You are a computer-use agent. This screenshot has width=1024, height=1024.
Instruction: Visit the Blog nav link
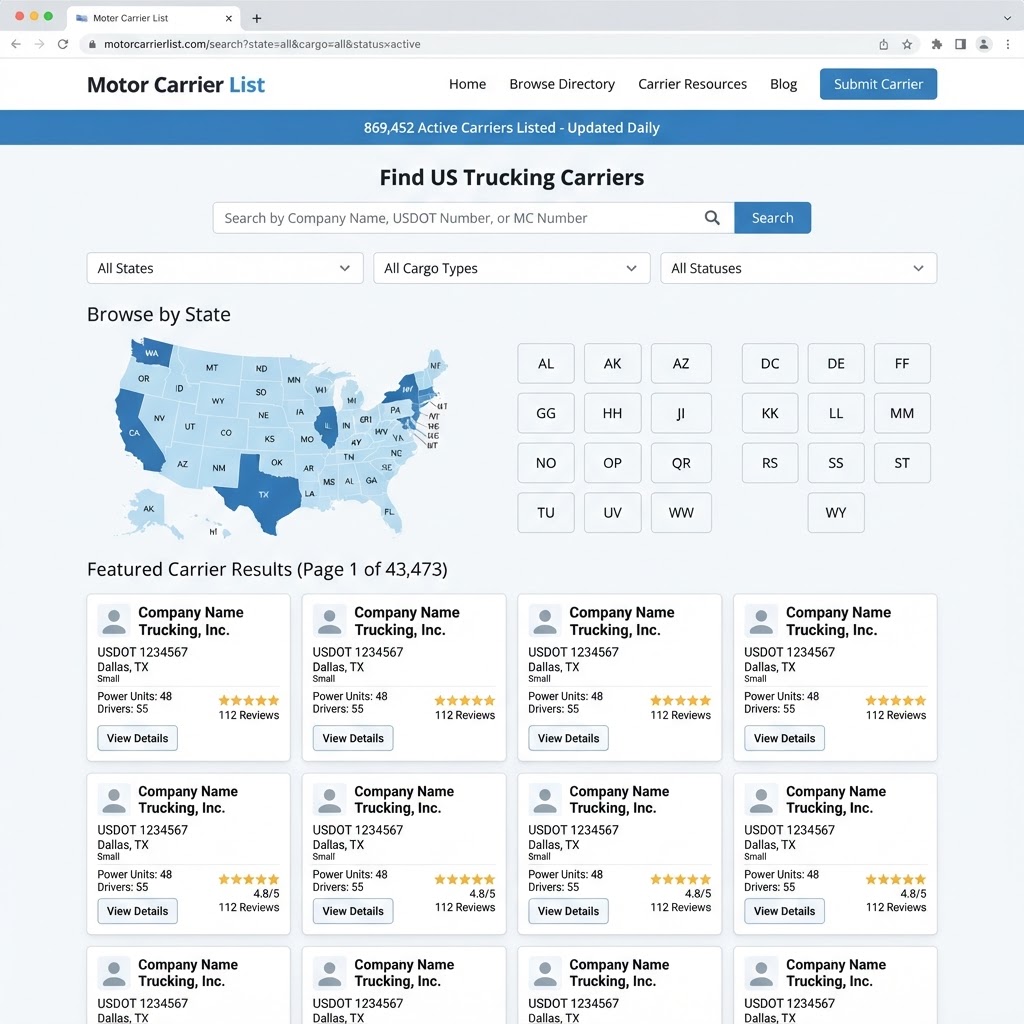783,84
